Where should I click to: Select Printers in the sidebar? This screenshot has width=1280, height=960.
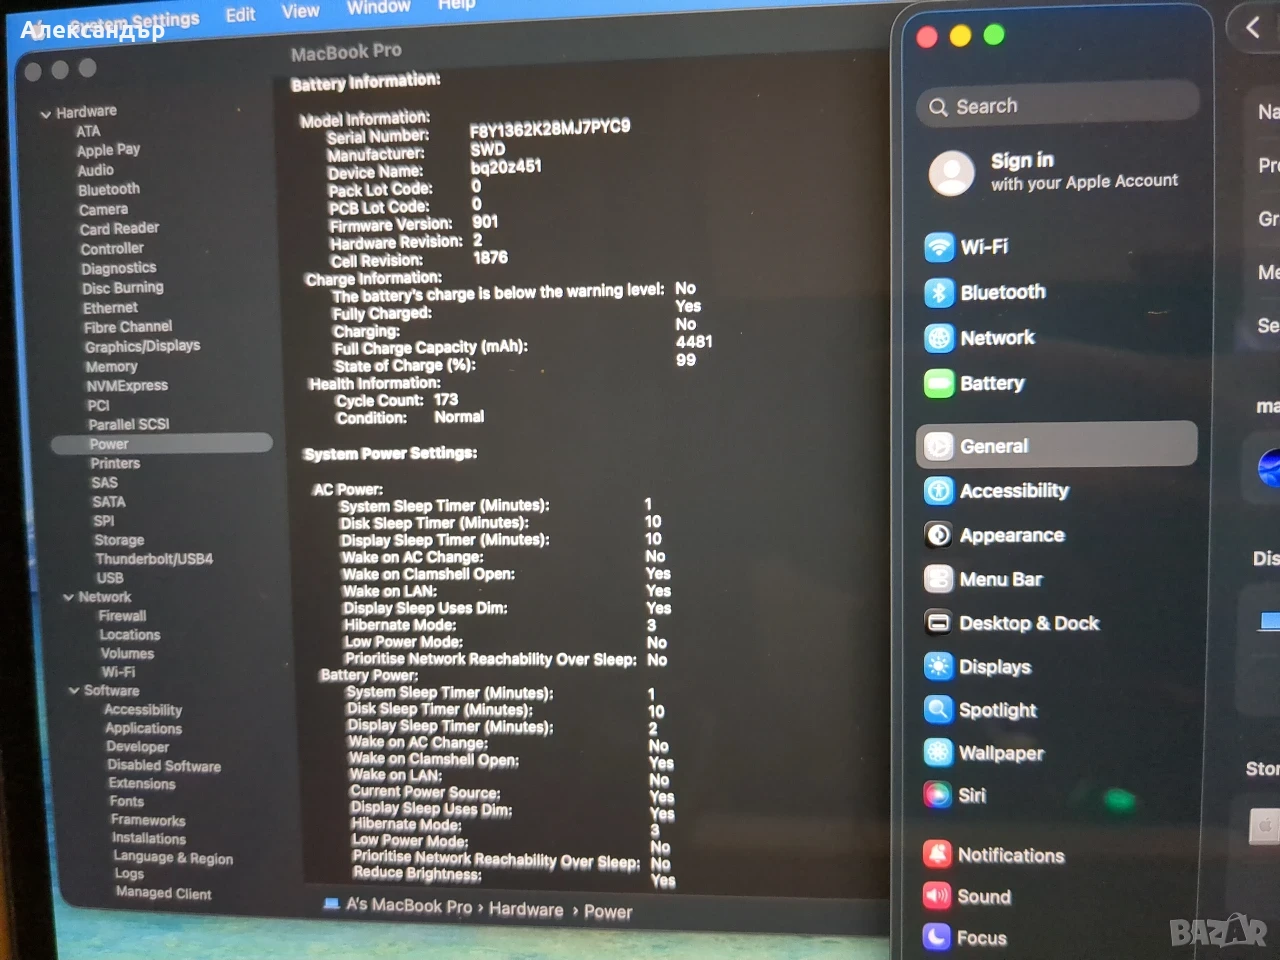pos(115,463)
